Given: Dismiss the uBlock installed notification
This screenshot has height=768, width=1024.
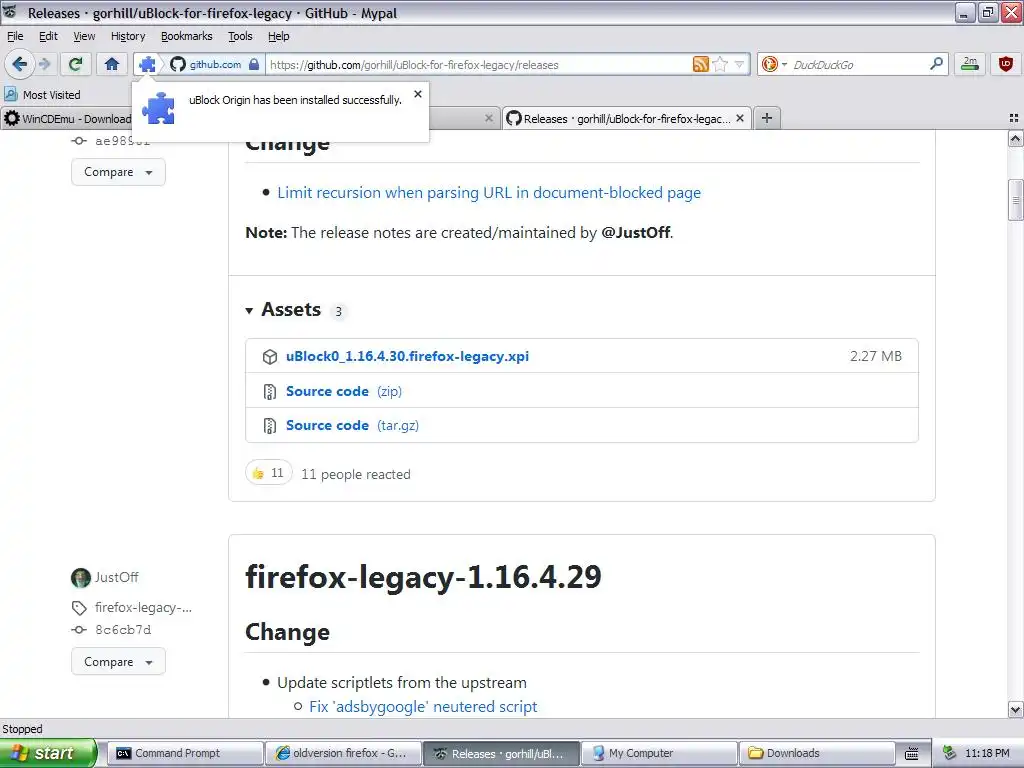Looking at the screenshot, I should (418, 94).
